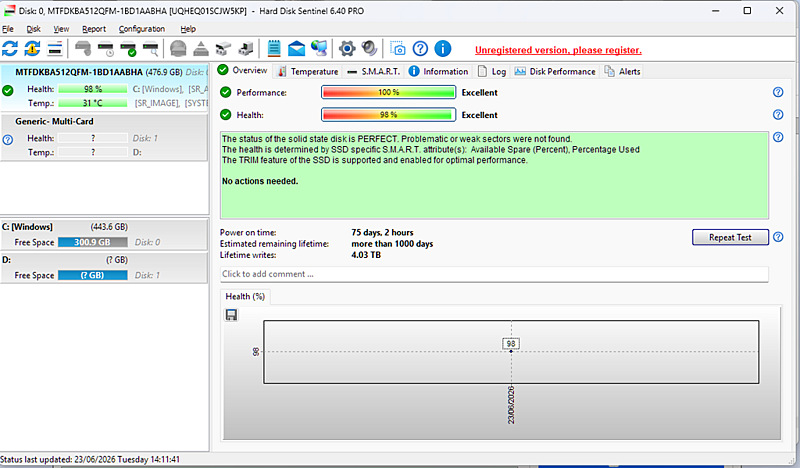The height and width of the screenshot is (468, 800).
Task: Click the '4.03 TB' lifetime writes value
Action: tap(366, 255)
